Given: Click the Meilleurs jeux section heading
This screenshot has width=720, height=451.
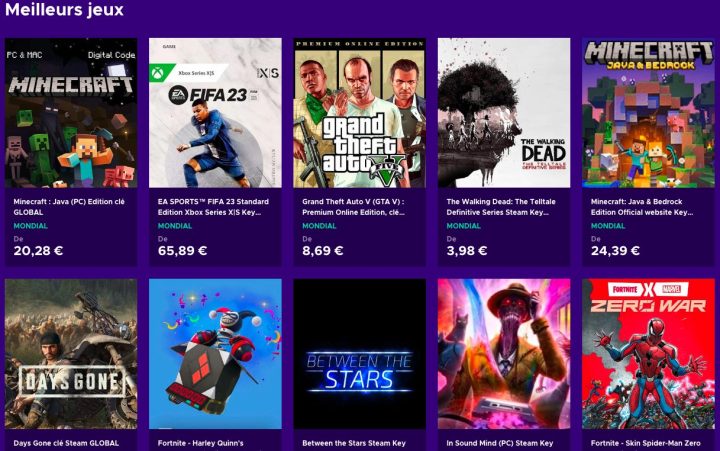Looking at the screenshot, I should coord(65,11).
